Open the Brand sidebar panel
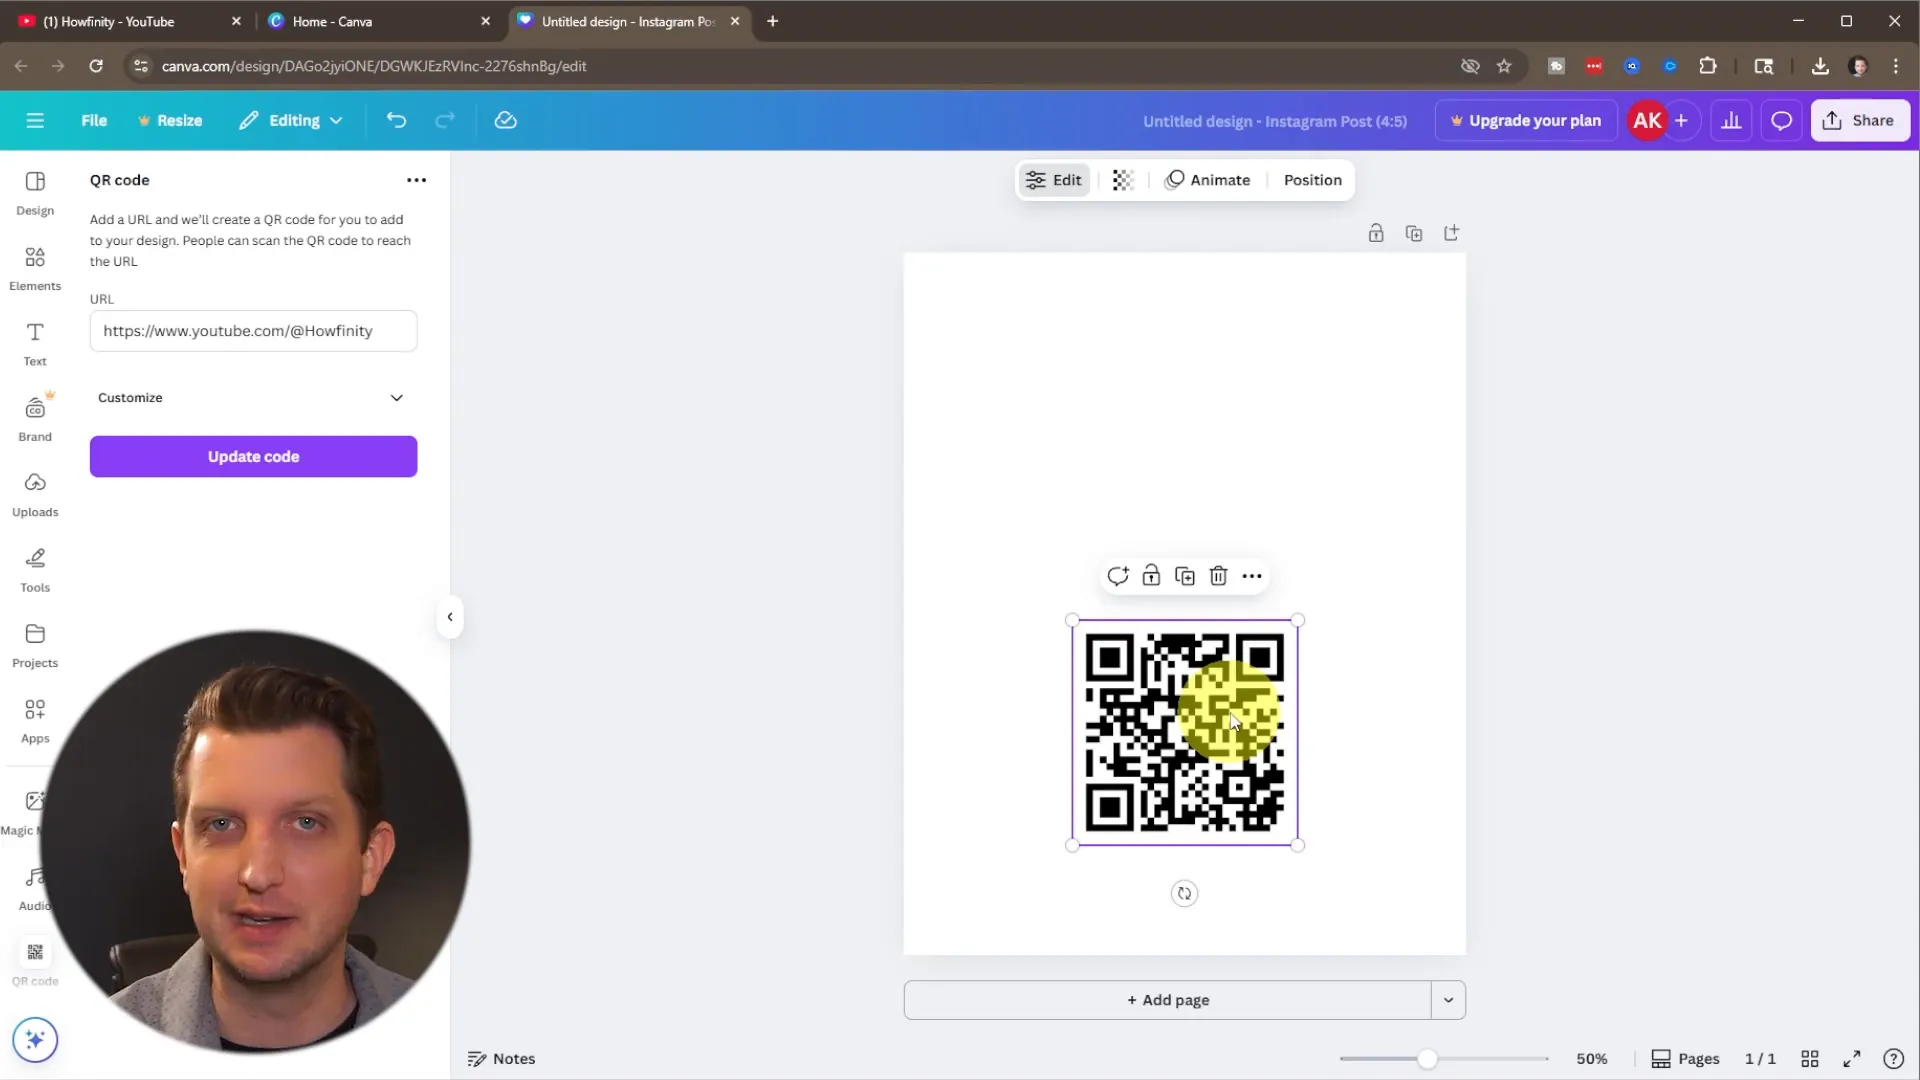 (x=35, y=419)
